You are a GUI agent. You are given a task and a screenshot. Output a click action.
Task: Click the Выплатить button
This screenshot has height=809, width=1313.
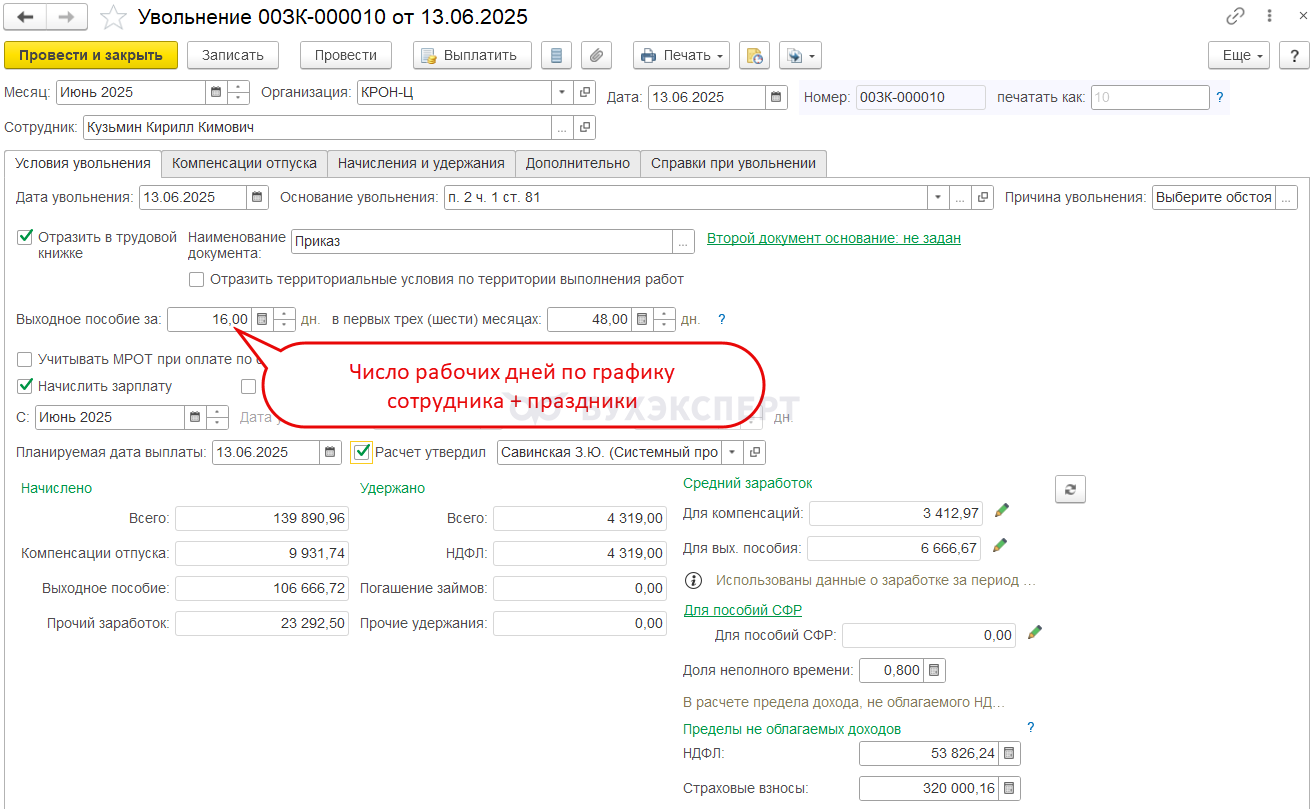[x=471, y=55]
